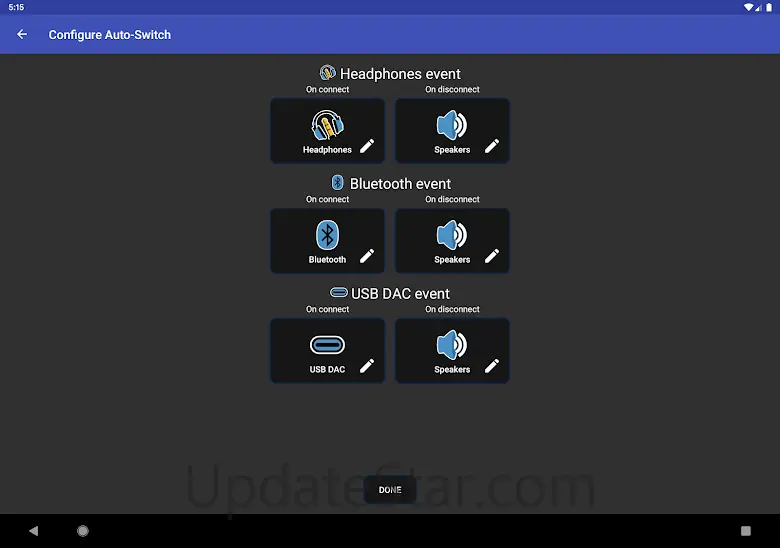This screenshot has height=548, width=780.
Task: Click 'Speakers' label in USB DAC disconnect card
Action: point(452,369)
